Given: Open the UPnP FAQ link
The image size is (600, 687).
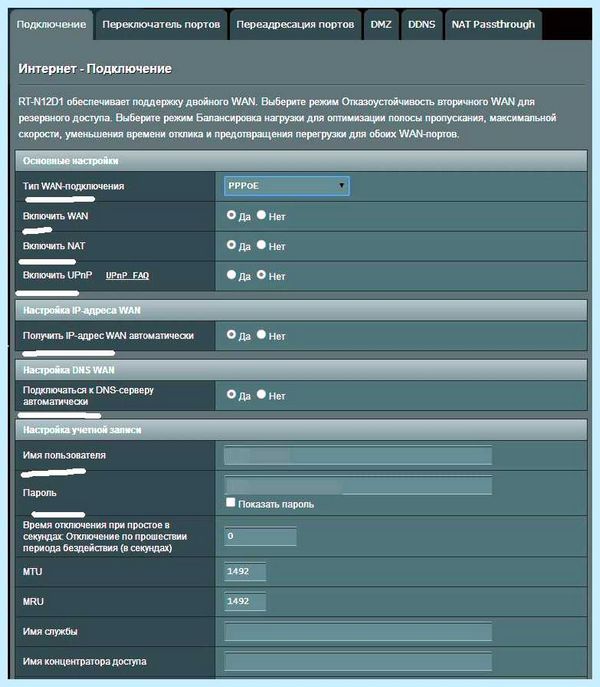Looking at the screenshot, I should [x=127, y=276].
